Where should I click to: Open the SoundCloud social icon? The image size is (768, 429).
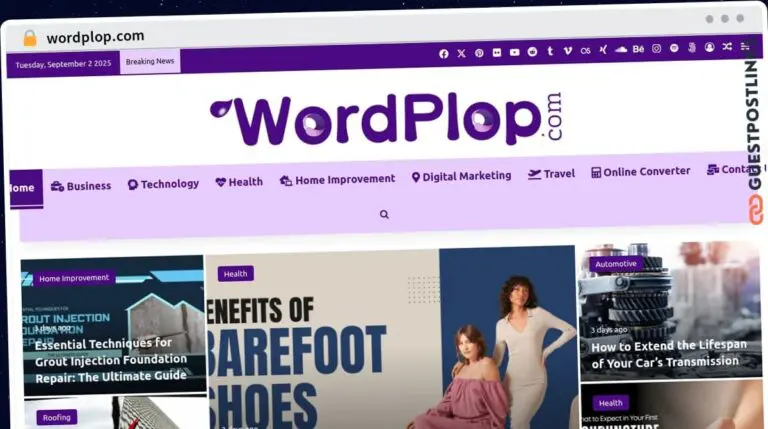tap(621, 49)
